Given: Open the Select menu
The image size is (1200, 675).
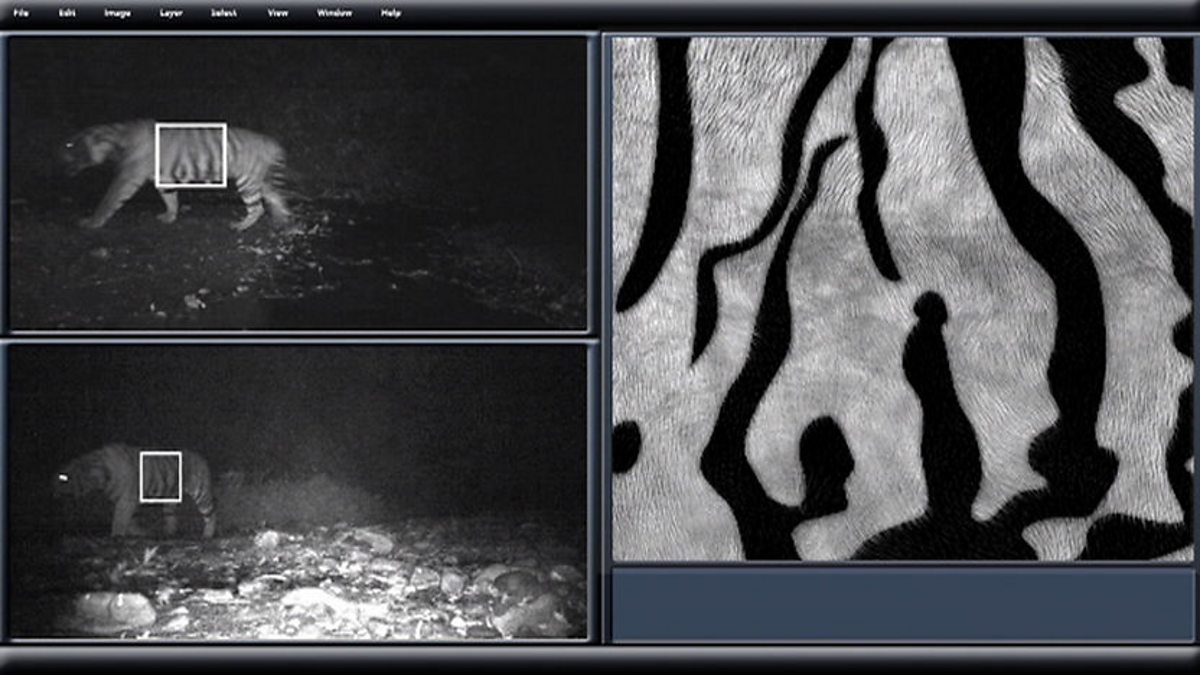Looking at the screenshot, I should click(223, 13).
